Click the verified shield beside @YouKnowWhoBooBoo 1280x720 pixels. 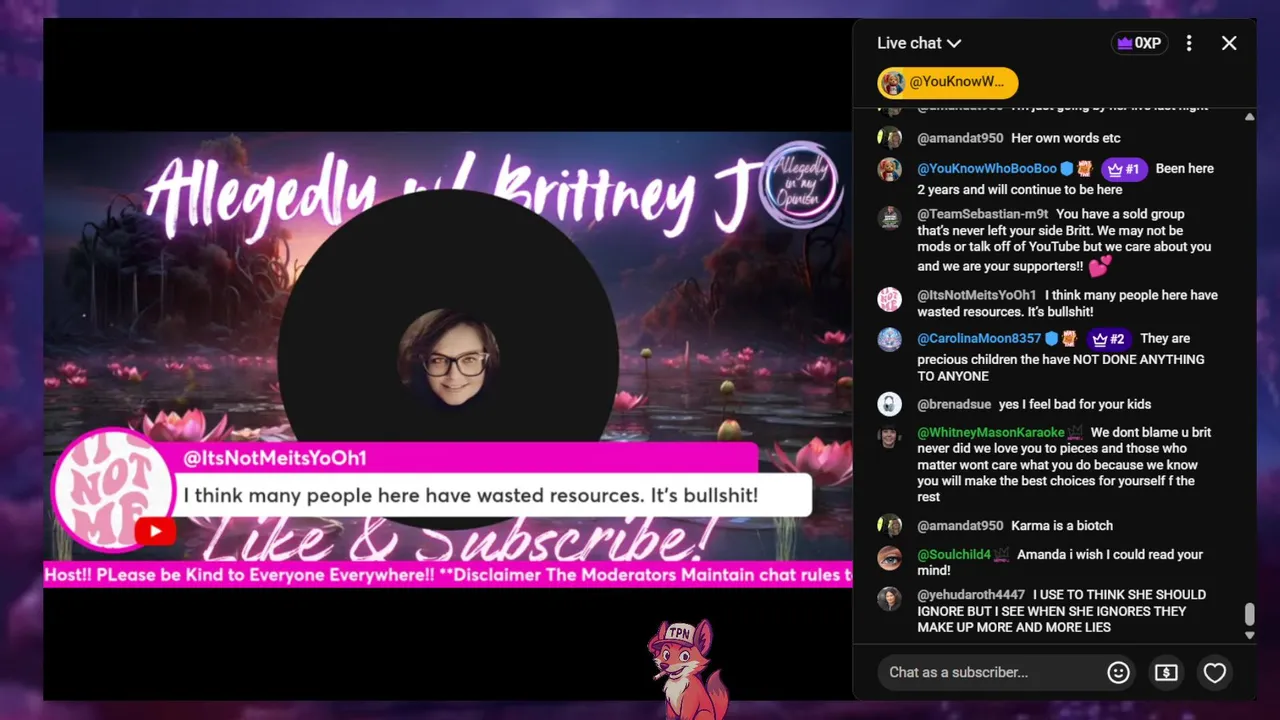click(x=1067, y=169)
